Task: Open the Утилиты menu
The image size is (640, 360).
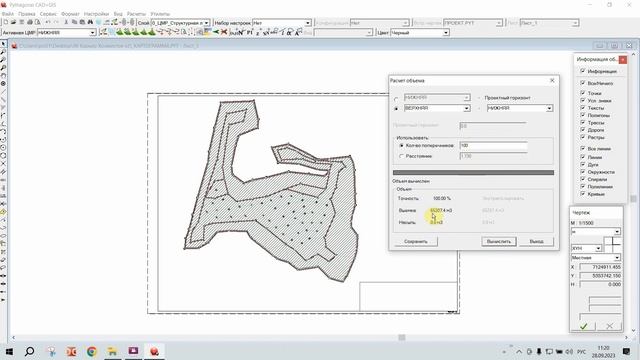Action: (x=160, y=13)
